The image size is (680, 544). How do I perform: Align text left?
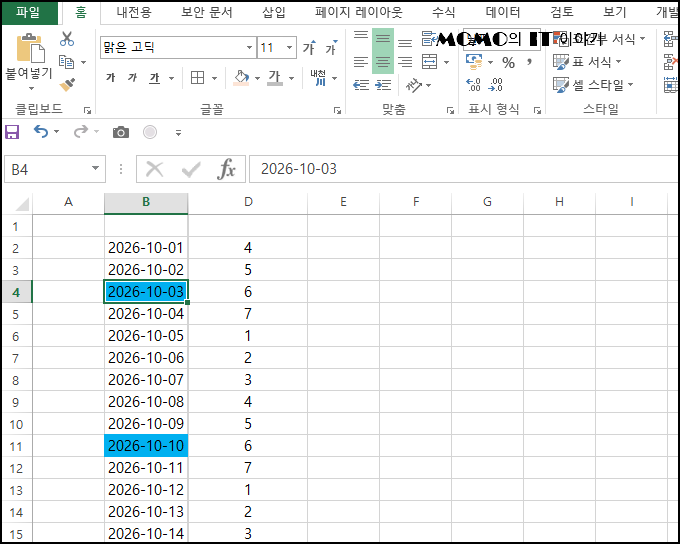point(361,62)
